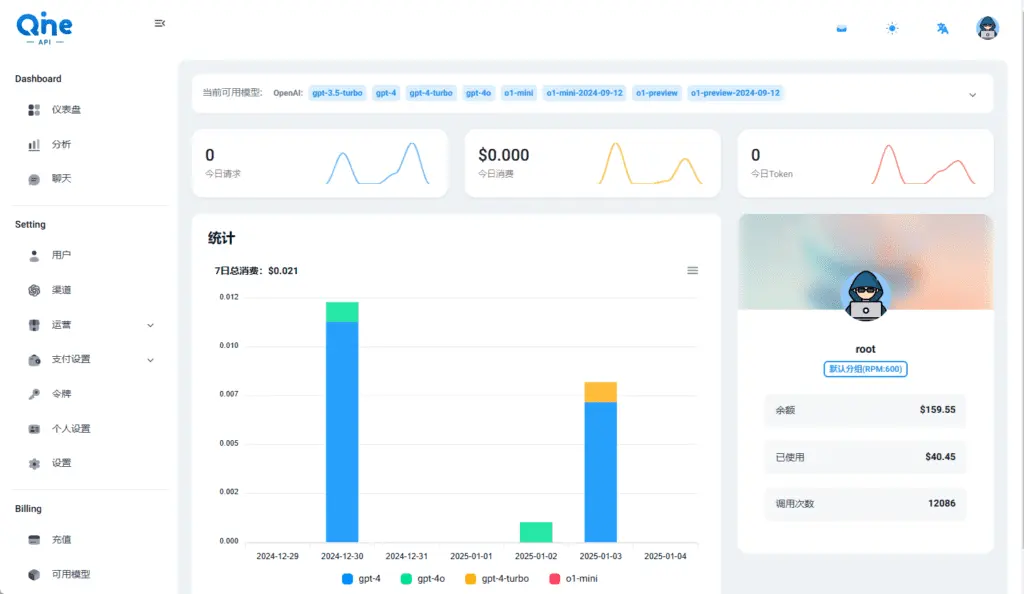Click the 个人设置 ID card icon
Image resolution: width=1024 pixels, height=594 pixels.
(34, 429)
